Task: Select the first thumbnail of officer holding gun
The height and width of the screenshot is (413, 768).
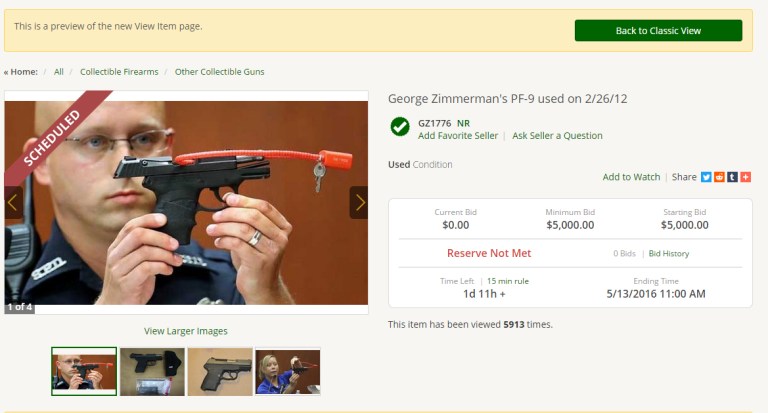Action: coord(84,371)
